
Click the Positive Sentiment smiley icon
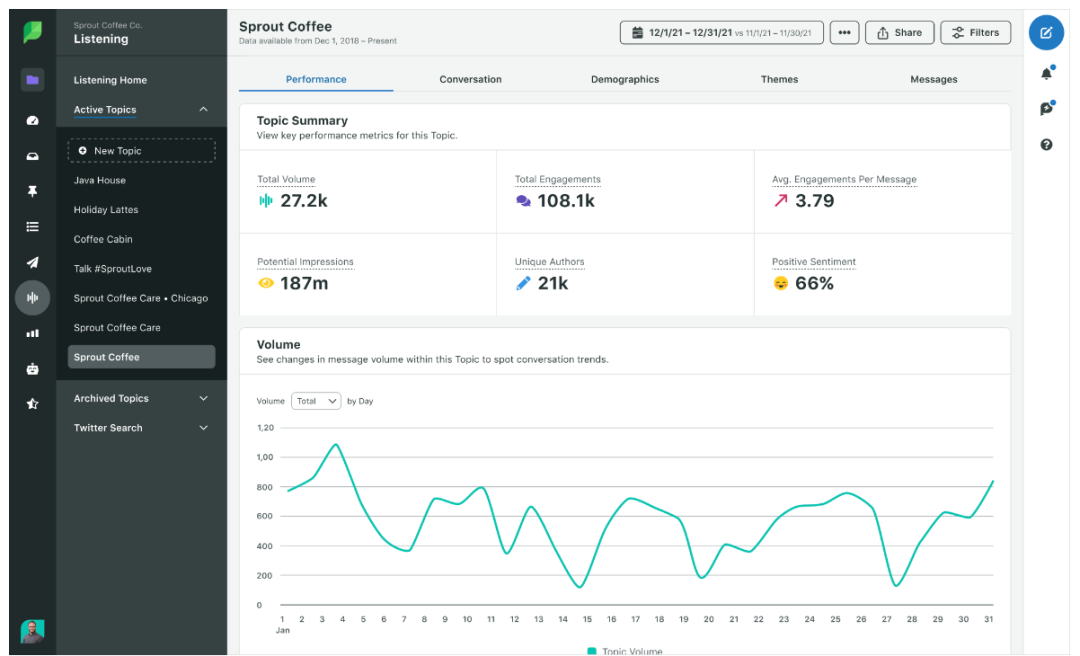(780, 283)
